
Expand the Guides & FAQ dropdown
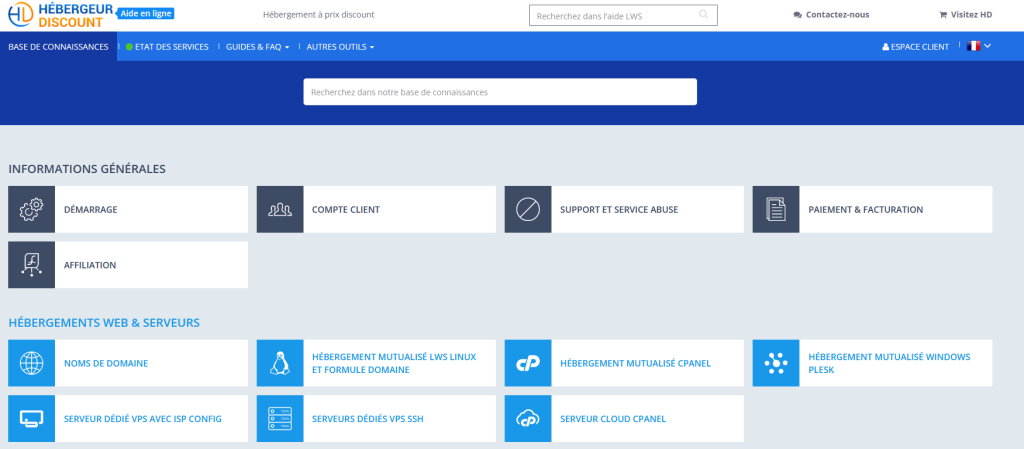(257, 47)
